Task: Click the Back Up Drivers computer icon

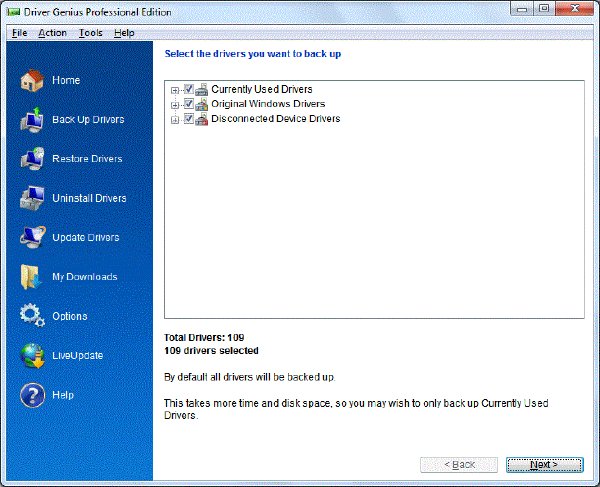Action: tap(32, 120)
